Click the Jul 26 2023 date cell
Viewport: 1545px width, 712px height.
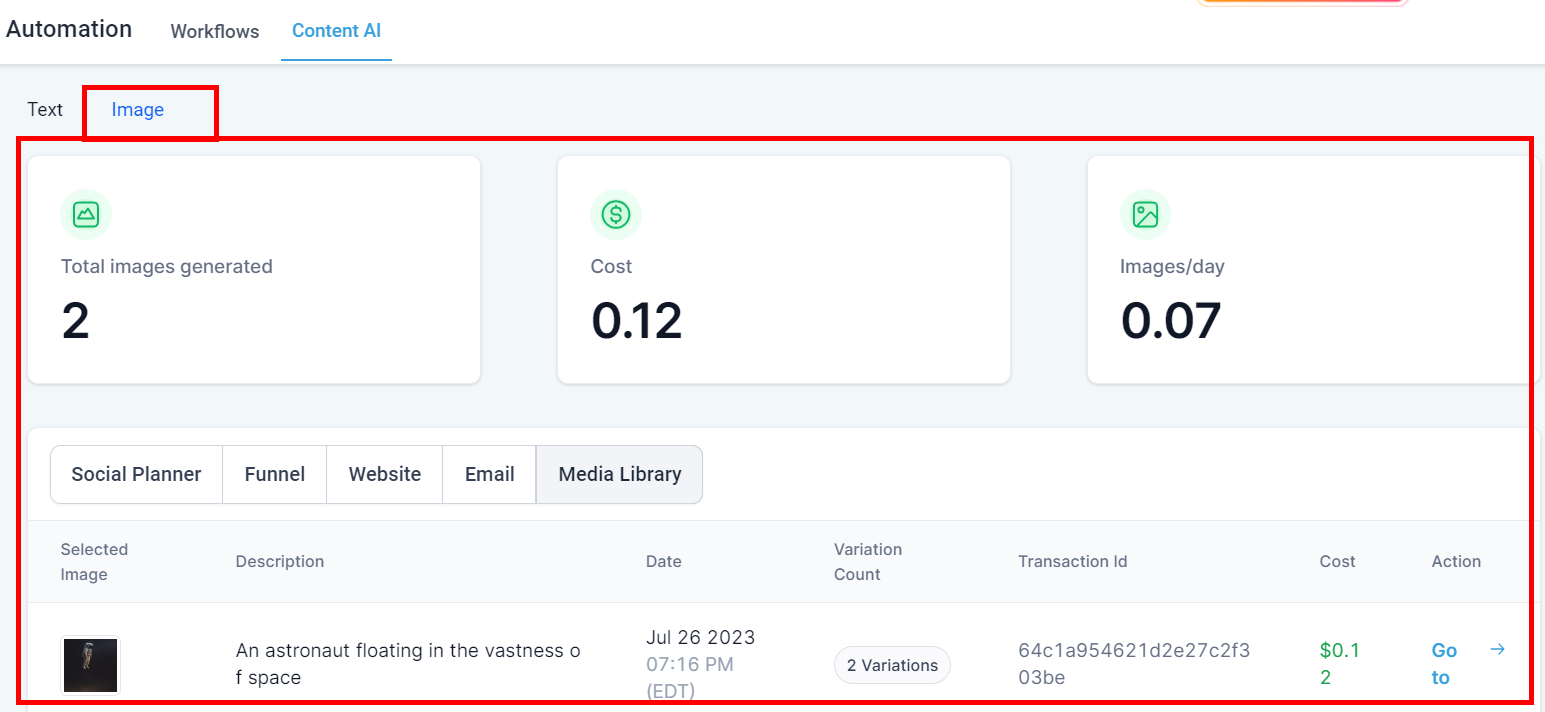700,664
